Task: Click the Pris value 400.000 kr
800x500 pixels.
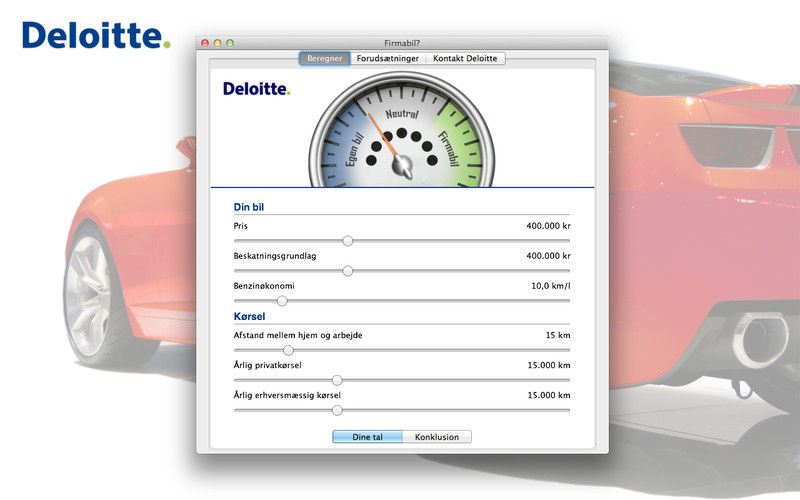Action: [x=548, y=226]
